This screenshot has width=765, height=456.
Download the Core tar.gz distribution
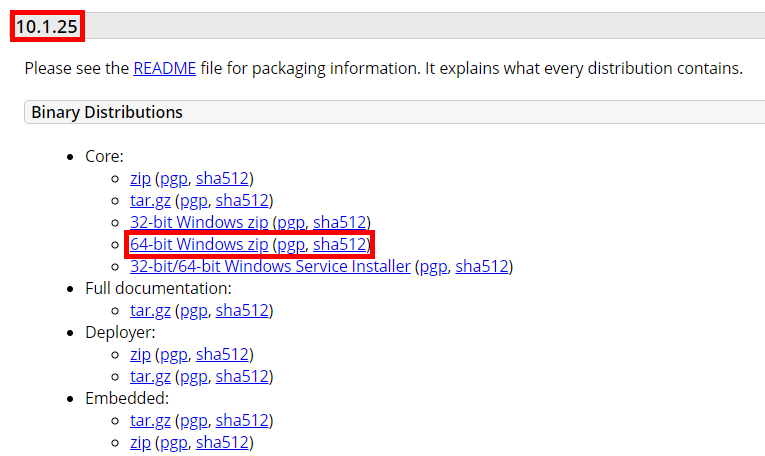(x=150, y=200)
